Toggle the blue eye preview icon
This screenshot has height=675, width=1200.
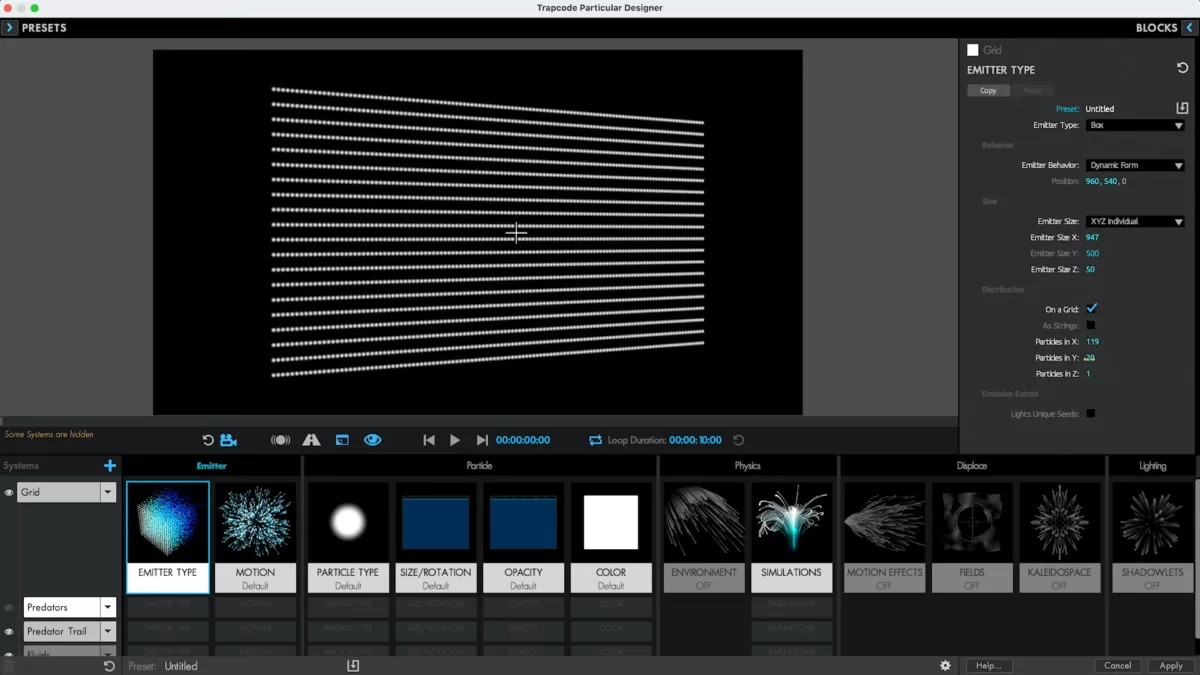(x=372, y=440)
